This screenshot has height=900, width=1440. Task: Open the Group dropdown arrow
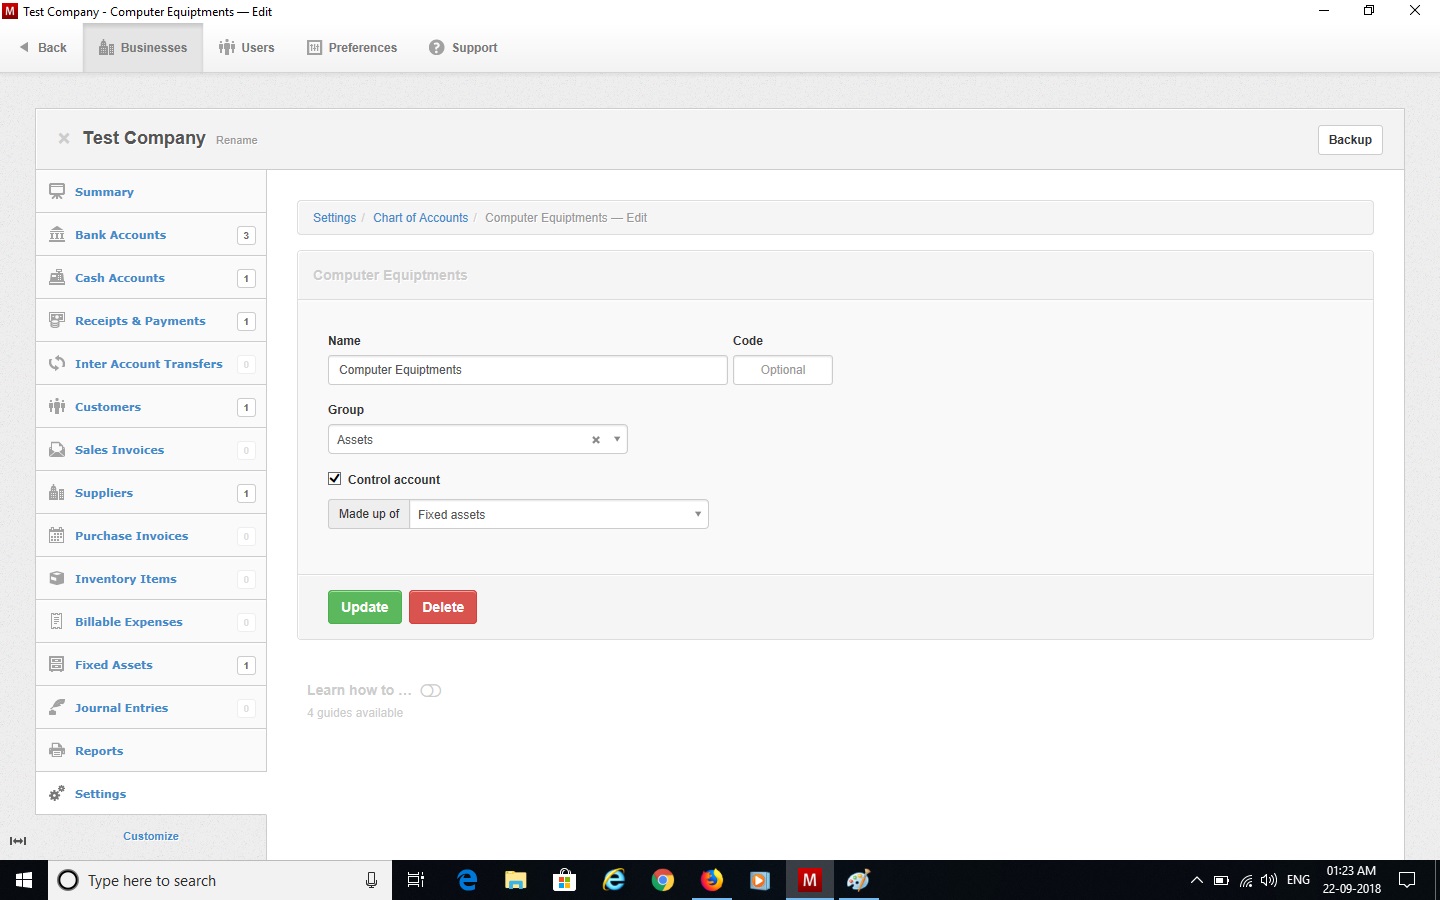coord(617,440)
